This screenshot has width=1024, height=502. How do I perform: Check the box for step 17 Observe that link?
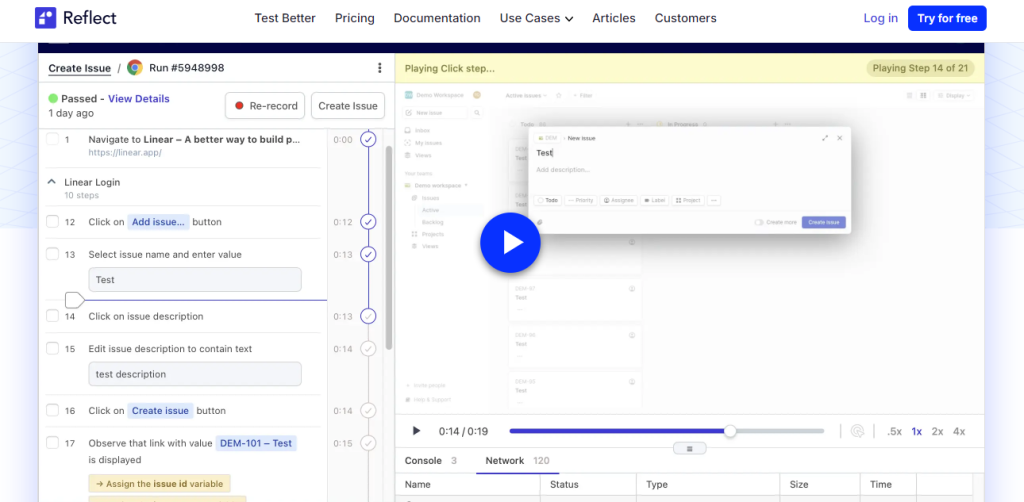[x=52, y=443]
